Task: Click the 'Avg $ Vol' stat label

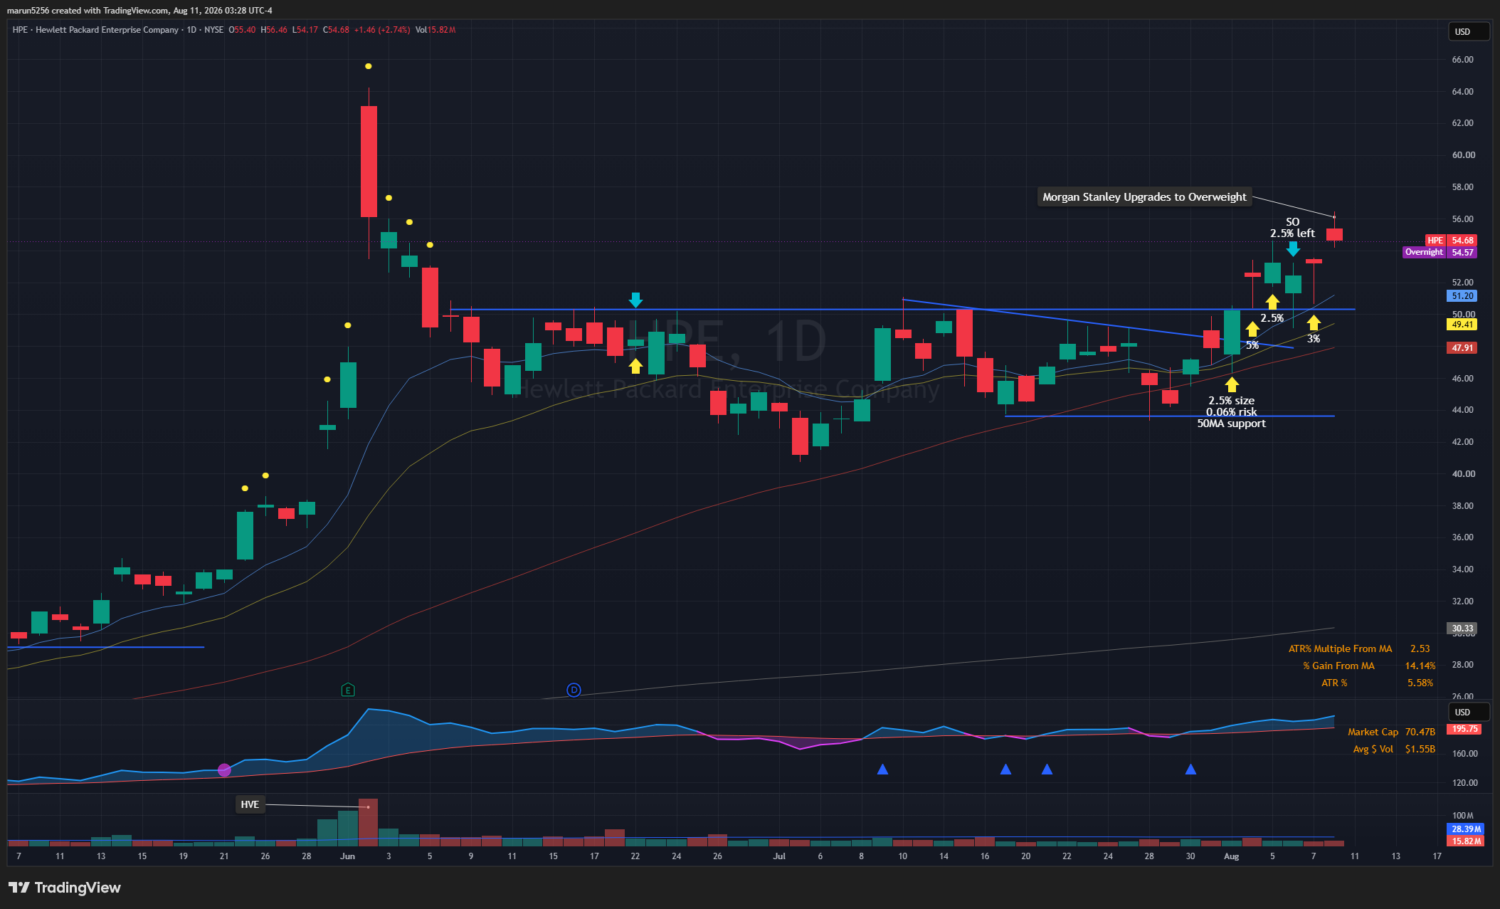Action: (1373, 749)
